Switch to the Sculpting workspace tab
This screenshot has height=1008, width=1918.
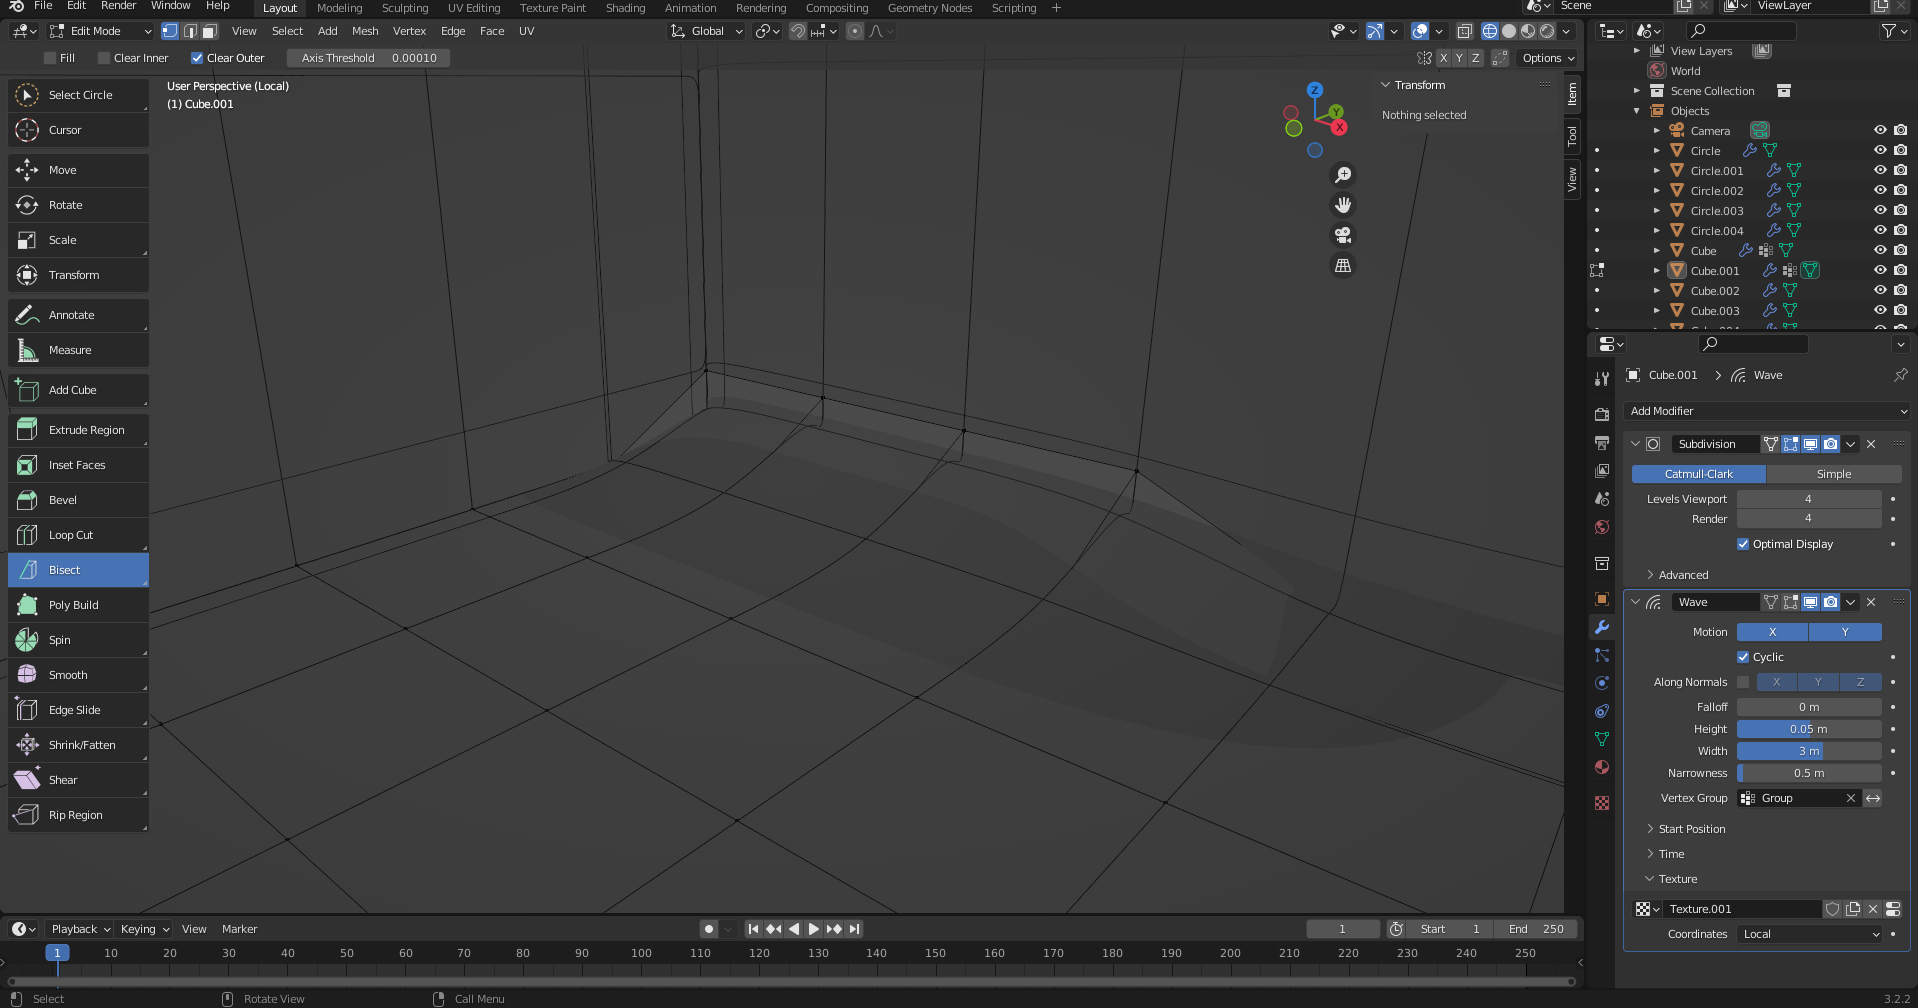pos(405,8)
